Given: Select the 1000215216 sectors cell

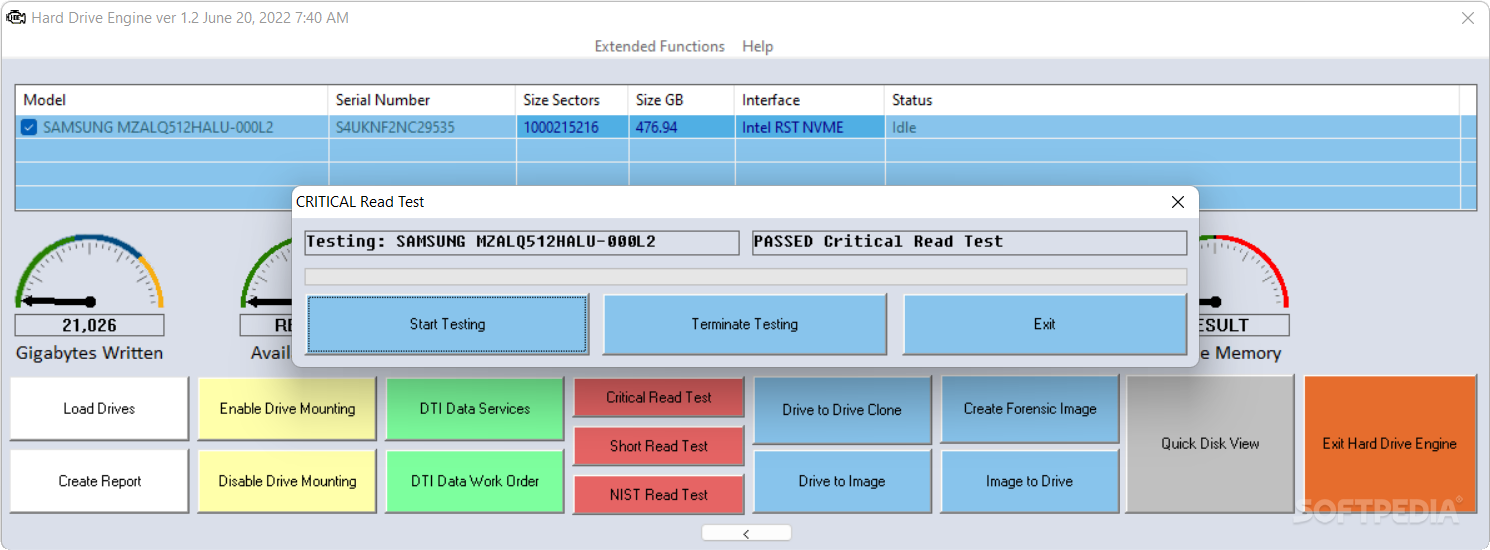Looking at the screenshot, I should (x=572, y=127).
